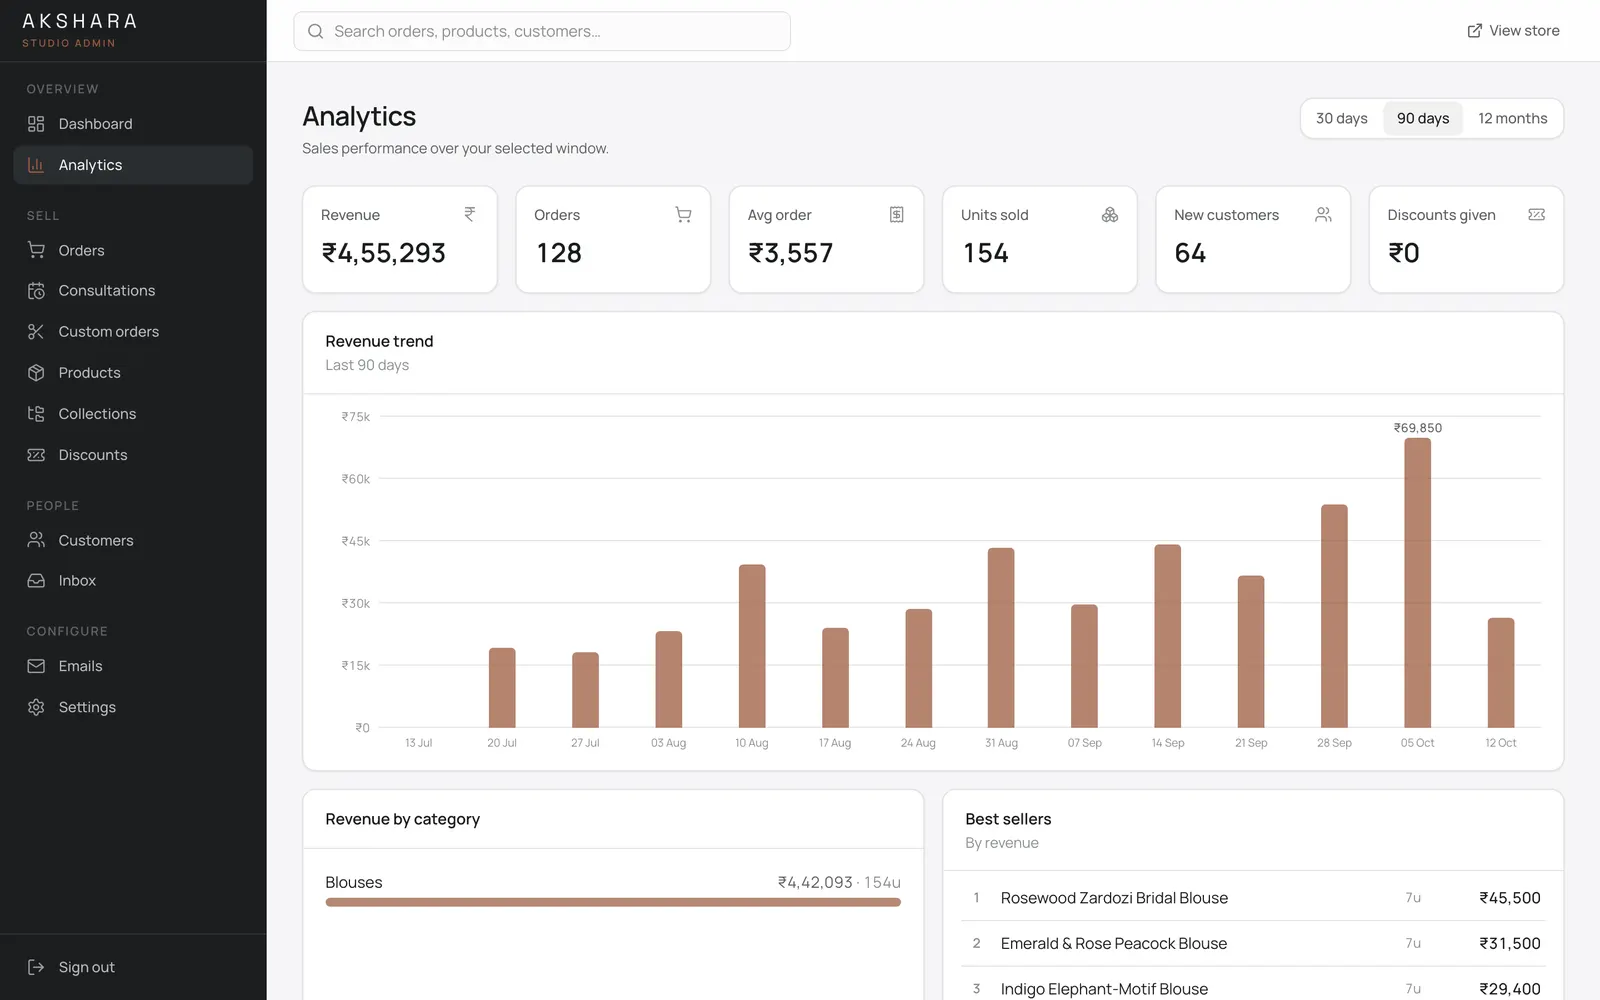The height and width of the screenshot is (1000, 1600).
Task: Click the ticket icon on Discounts given card
Action: tap(1537, 214)
